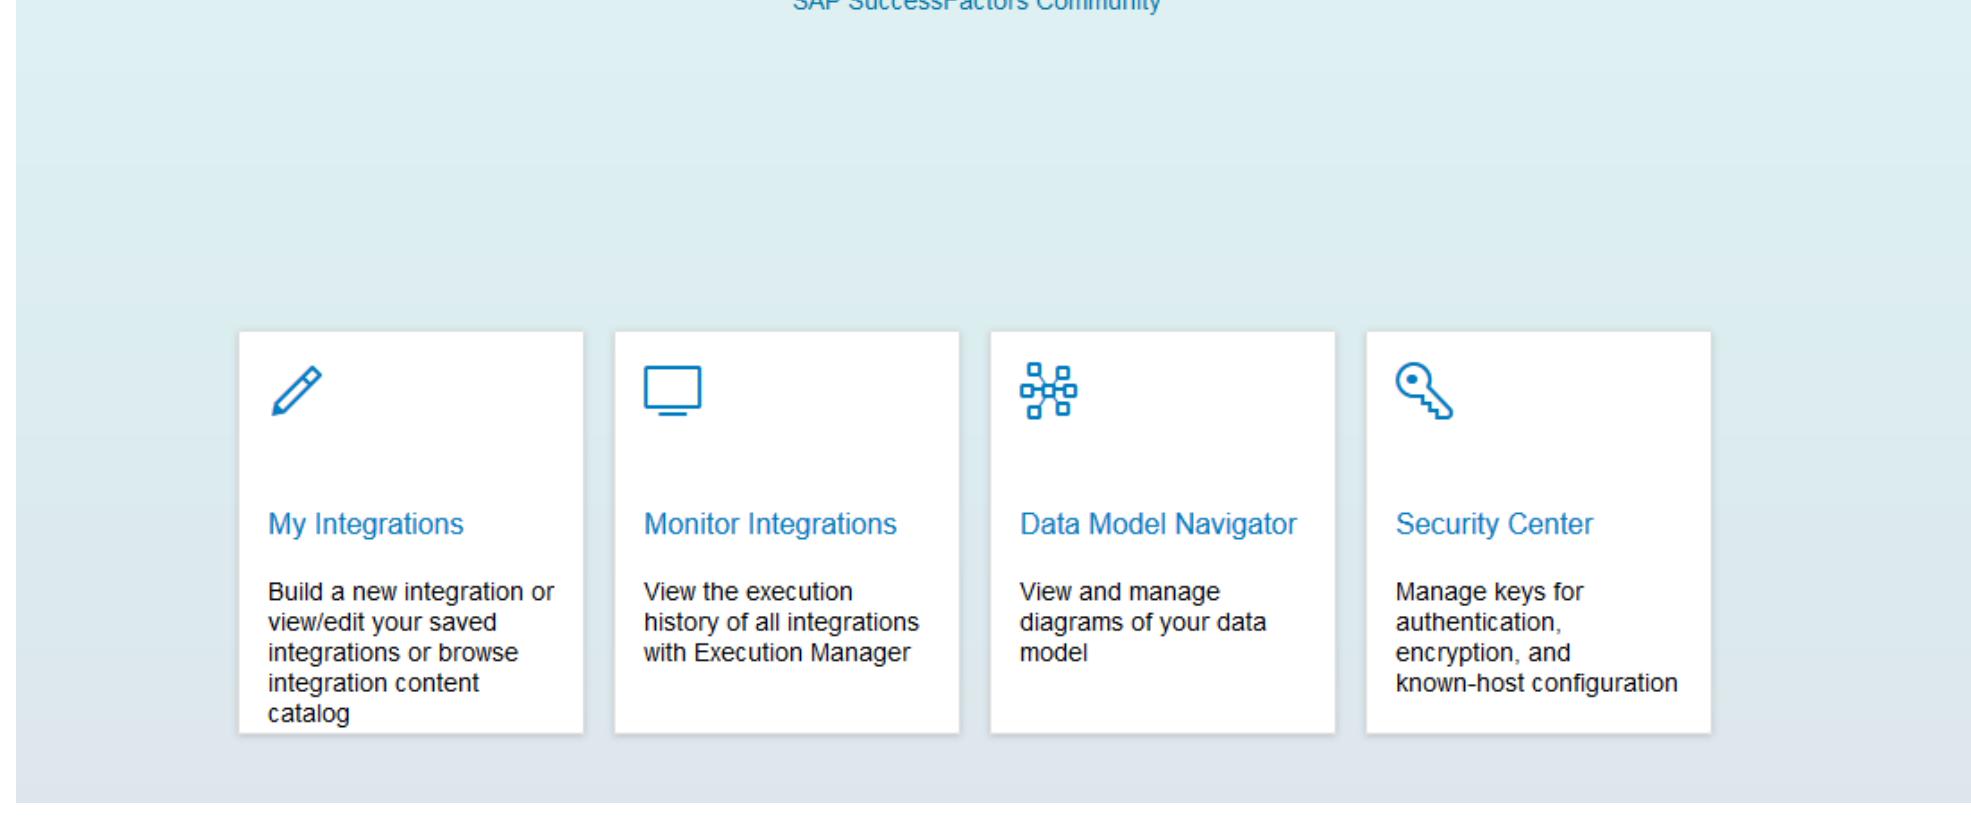Click the network diagram icon for Data Model Navigator

click(1048, 390)
